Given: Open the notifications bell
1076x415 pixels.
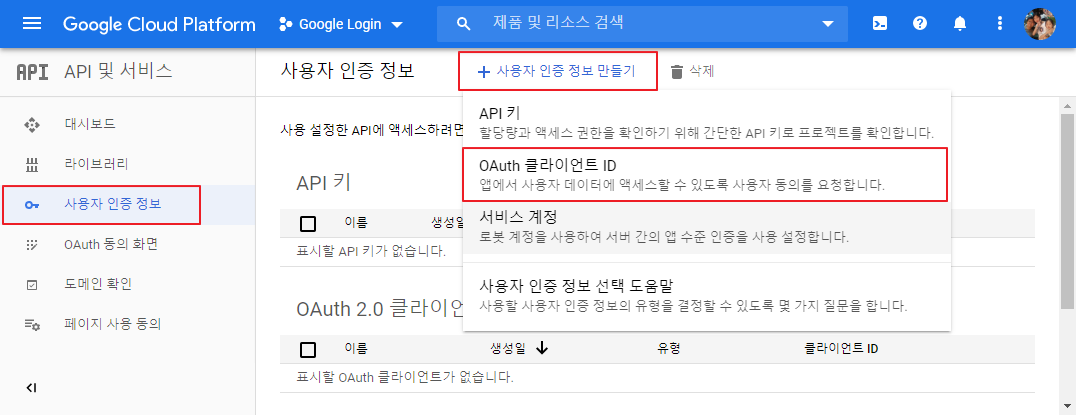Looking at the screenshot, I should click(x=959, y=24).
